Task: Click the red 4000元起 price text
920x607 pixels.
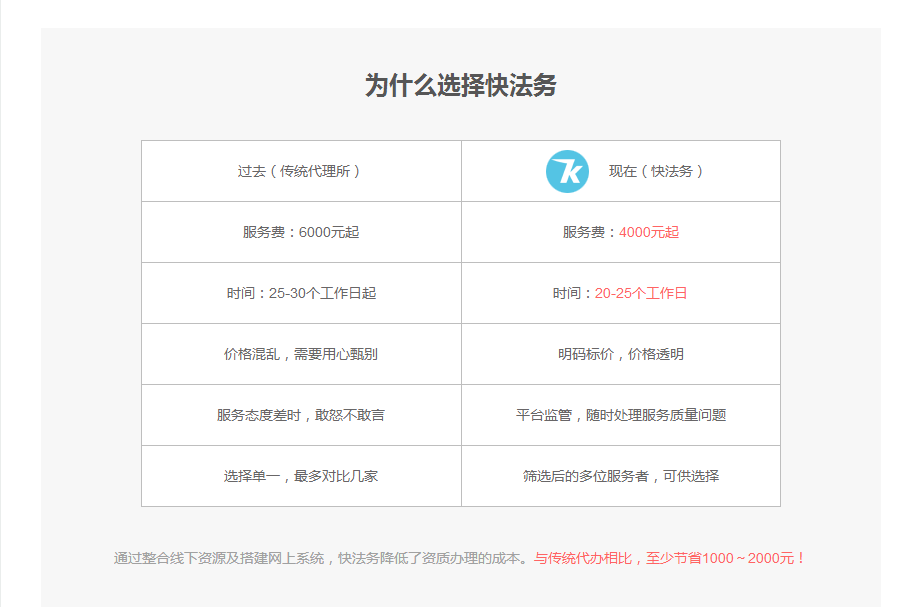Action: coord(649,232)
